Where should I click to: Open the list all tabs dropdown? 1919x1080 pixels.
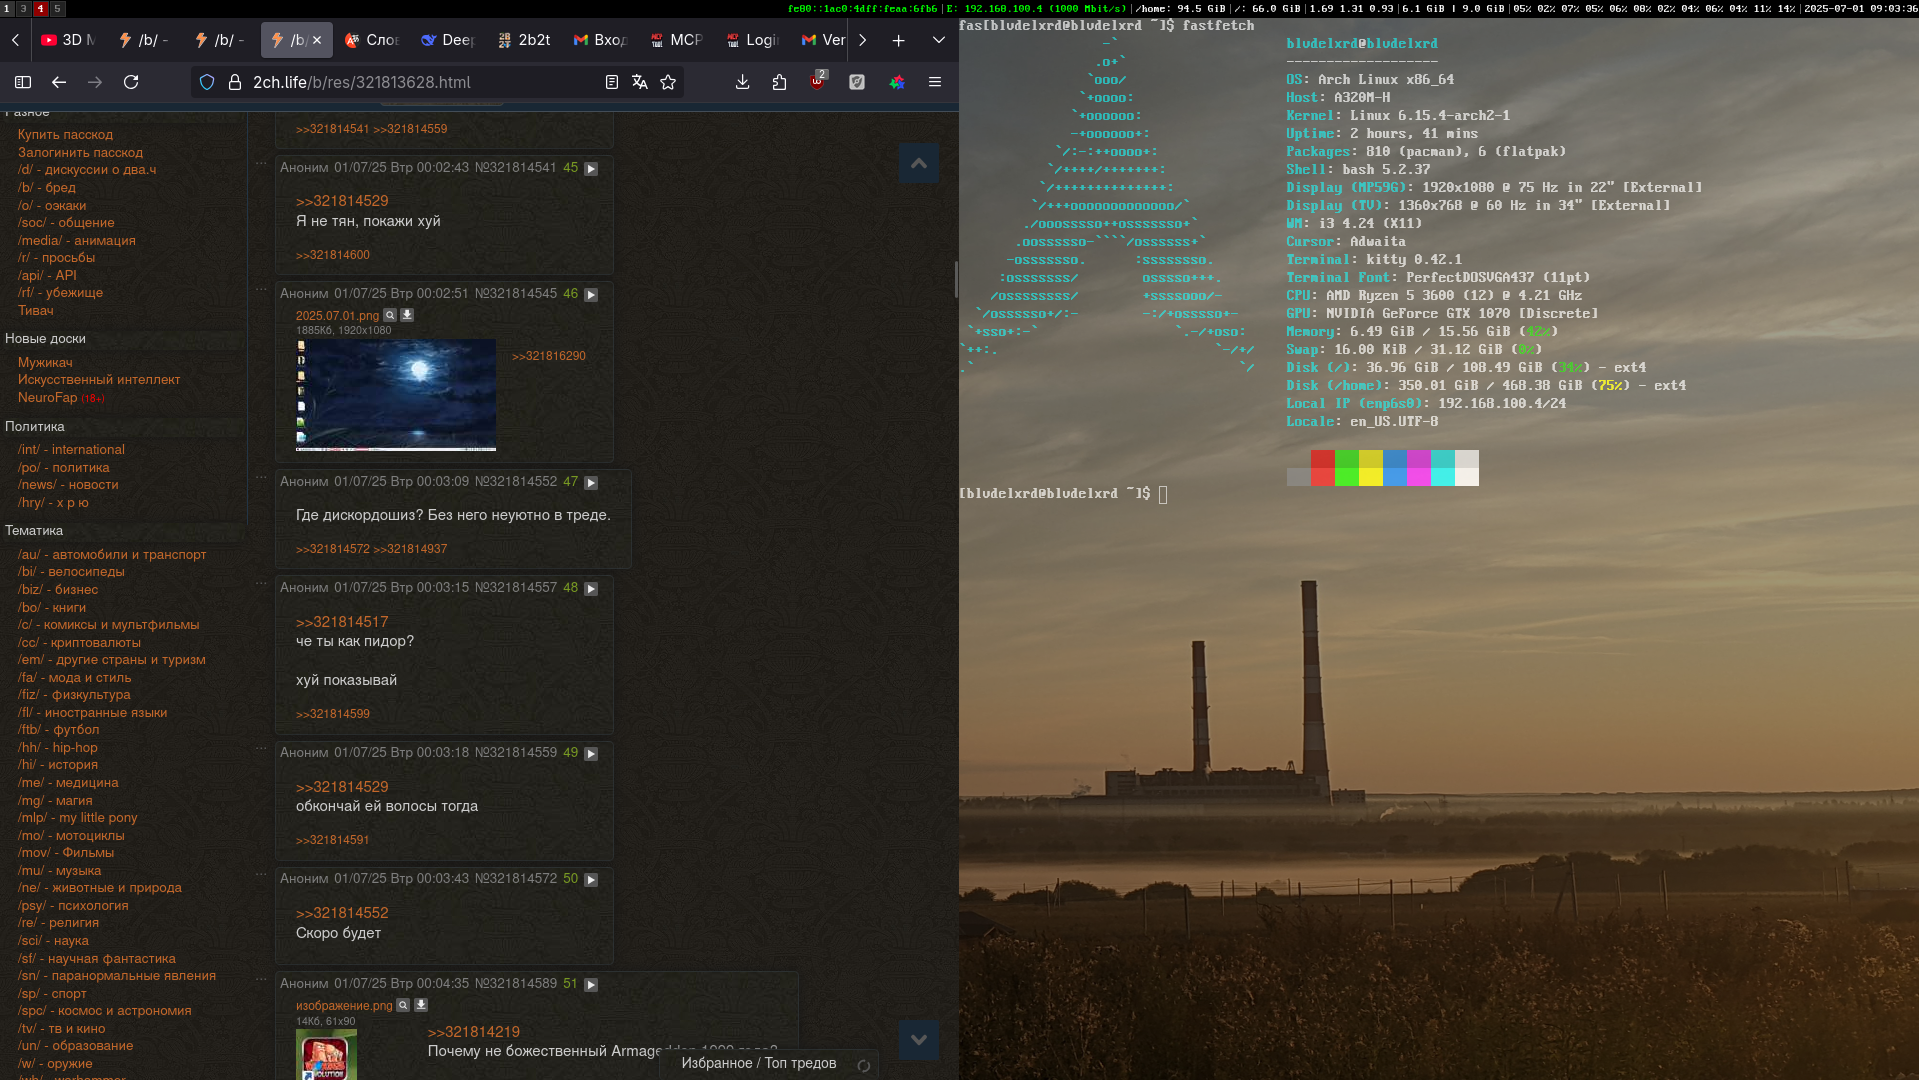pyautogui.click(x=938, y=40)
